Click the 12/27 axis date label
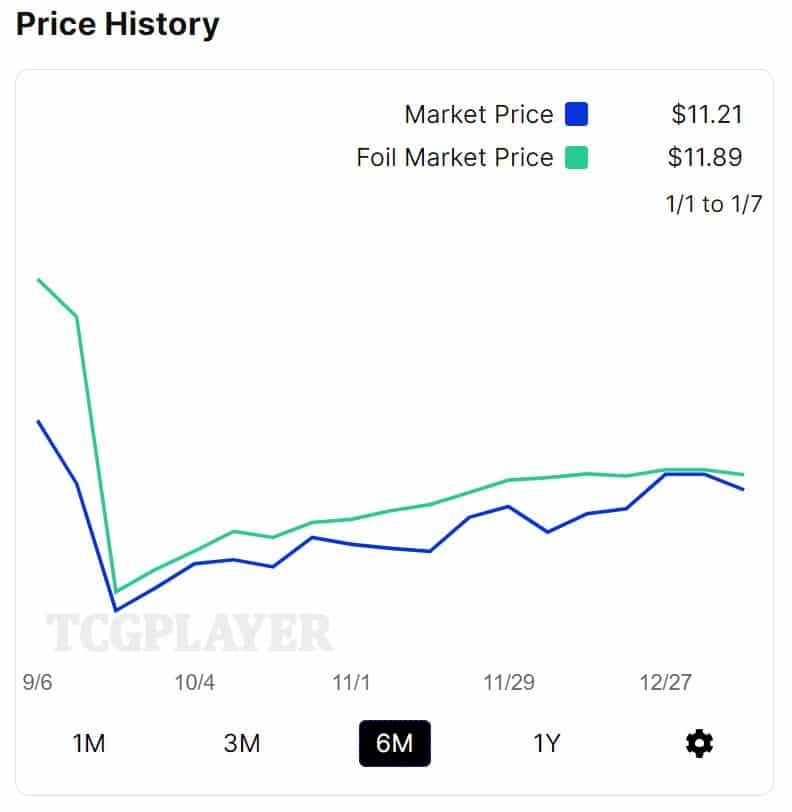 click(x=665, y=683)
